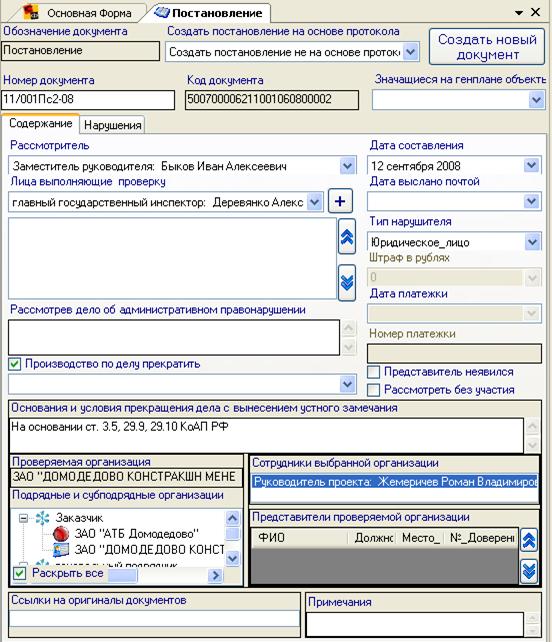Check Рассмотреть без участия
This screenshot has height=642, width=552.
click(x=373, y=390)
